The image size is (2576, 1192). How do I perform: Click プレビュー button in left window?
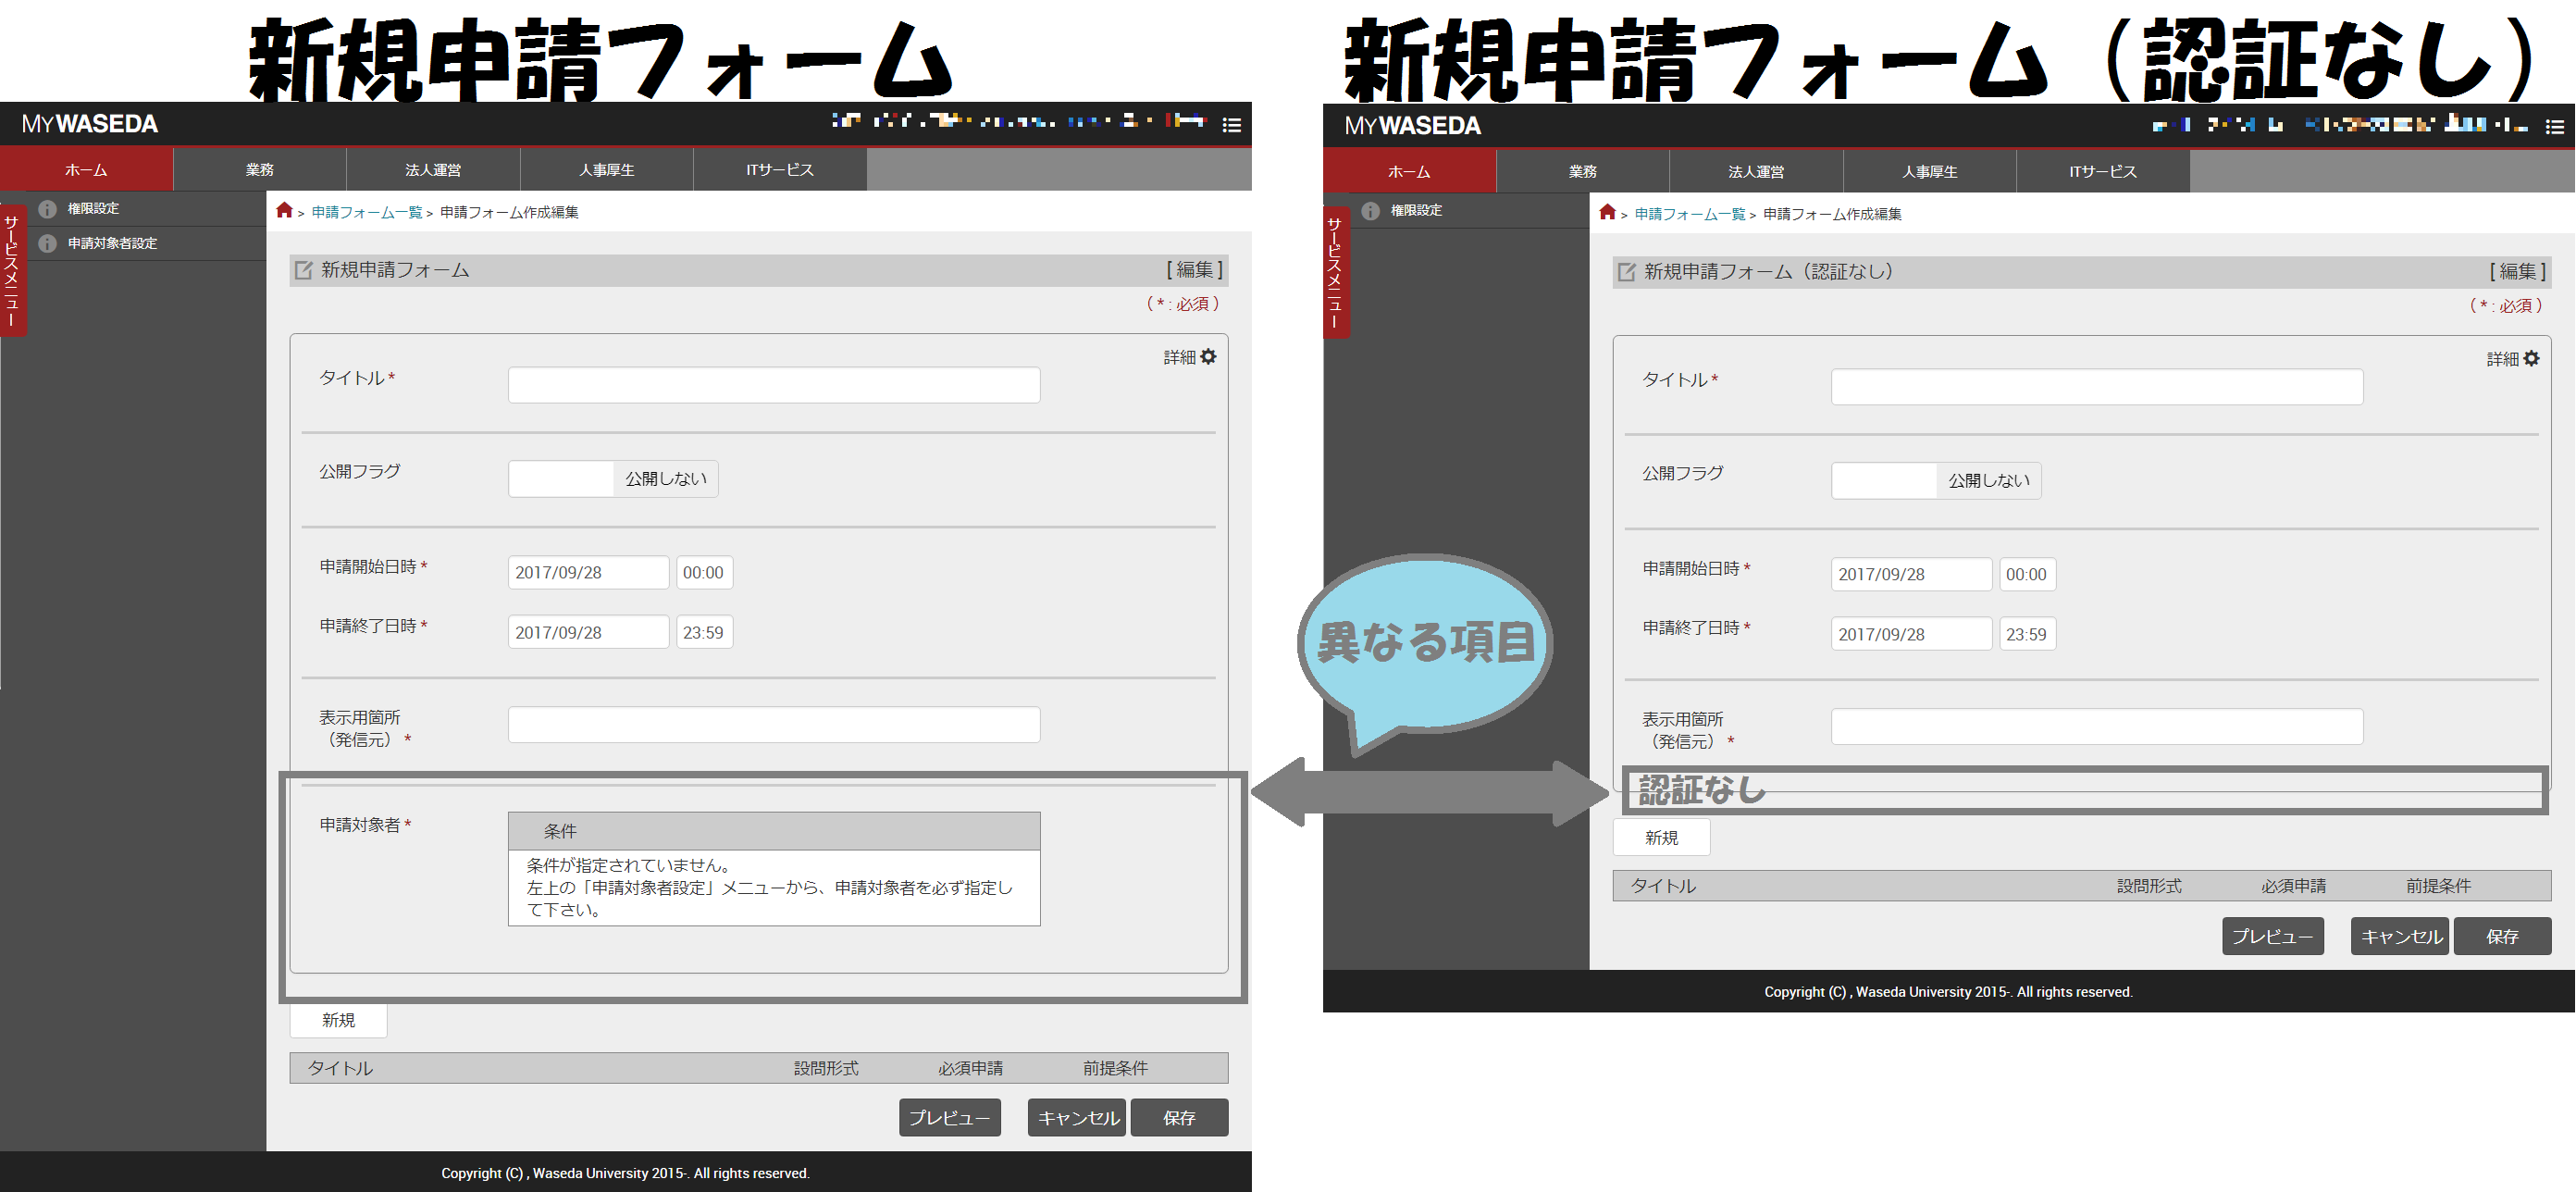point(949,1118)
